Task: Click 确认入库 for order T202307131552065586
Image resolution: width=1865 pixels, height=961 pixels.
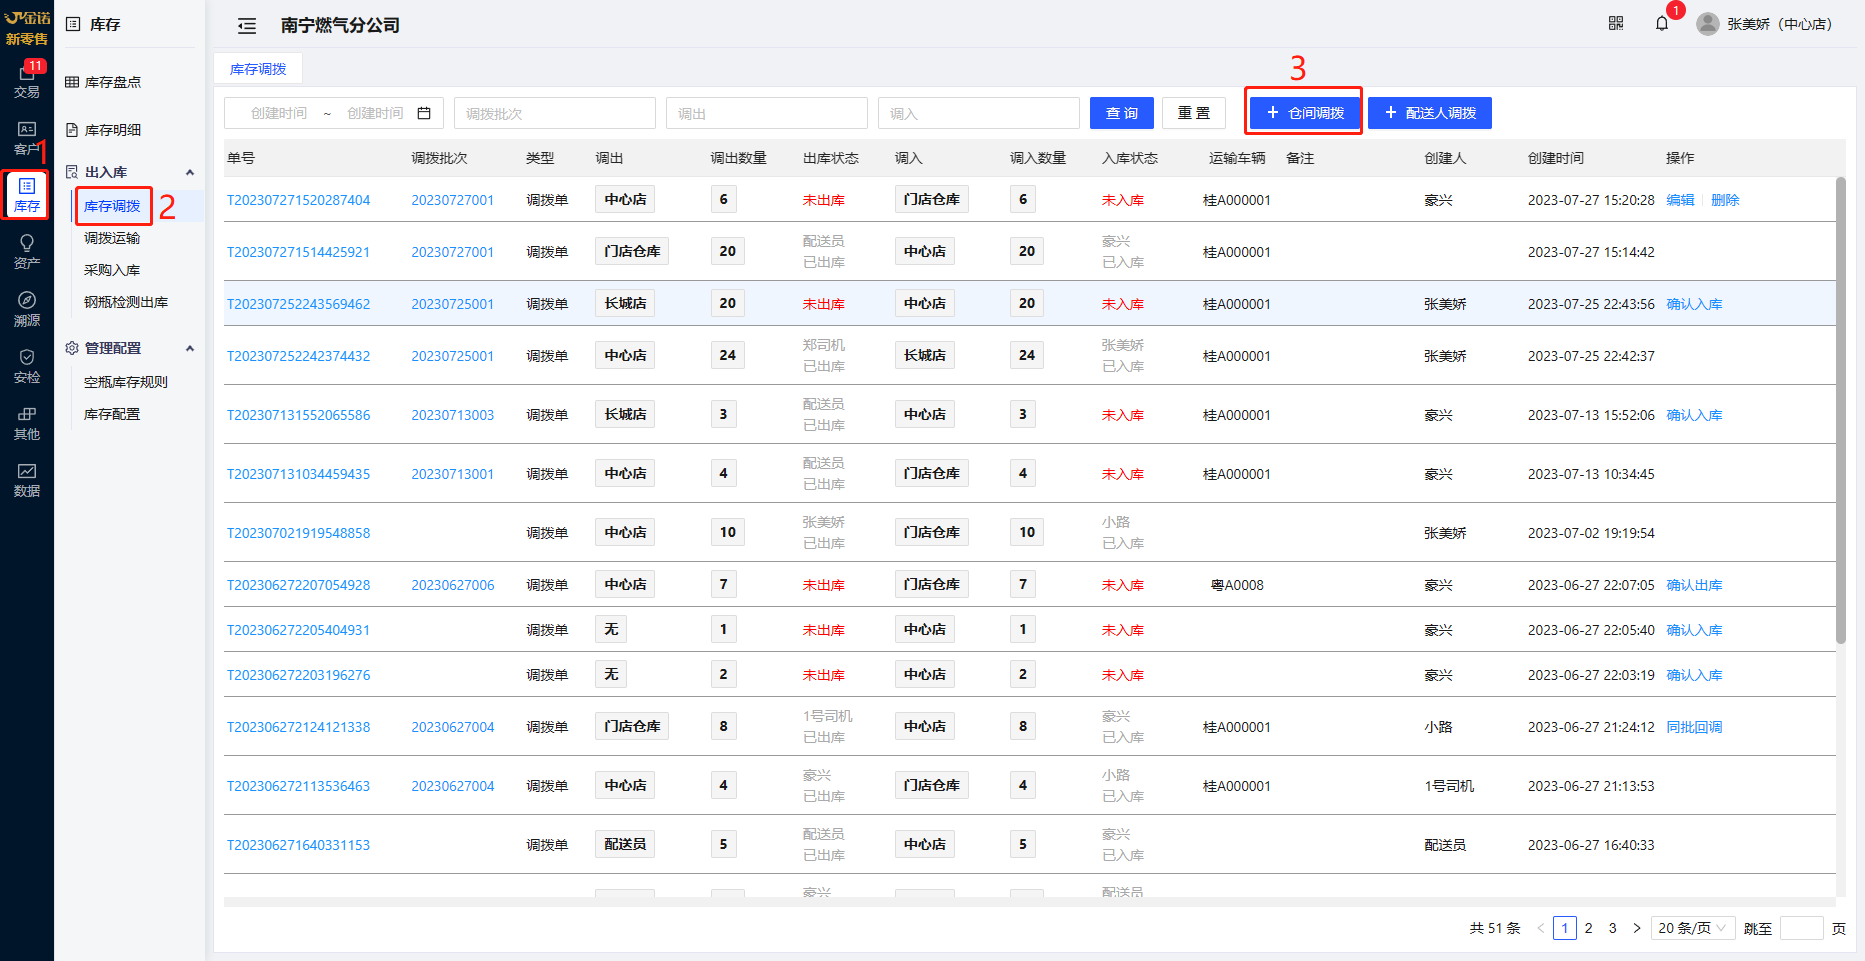Action: [x=1694, y=415]
